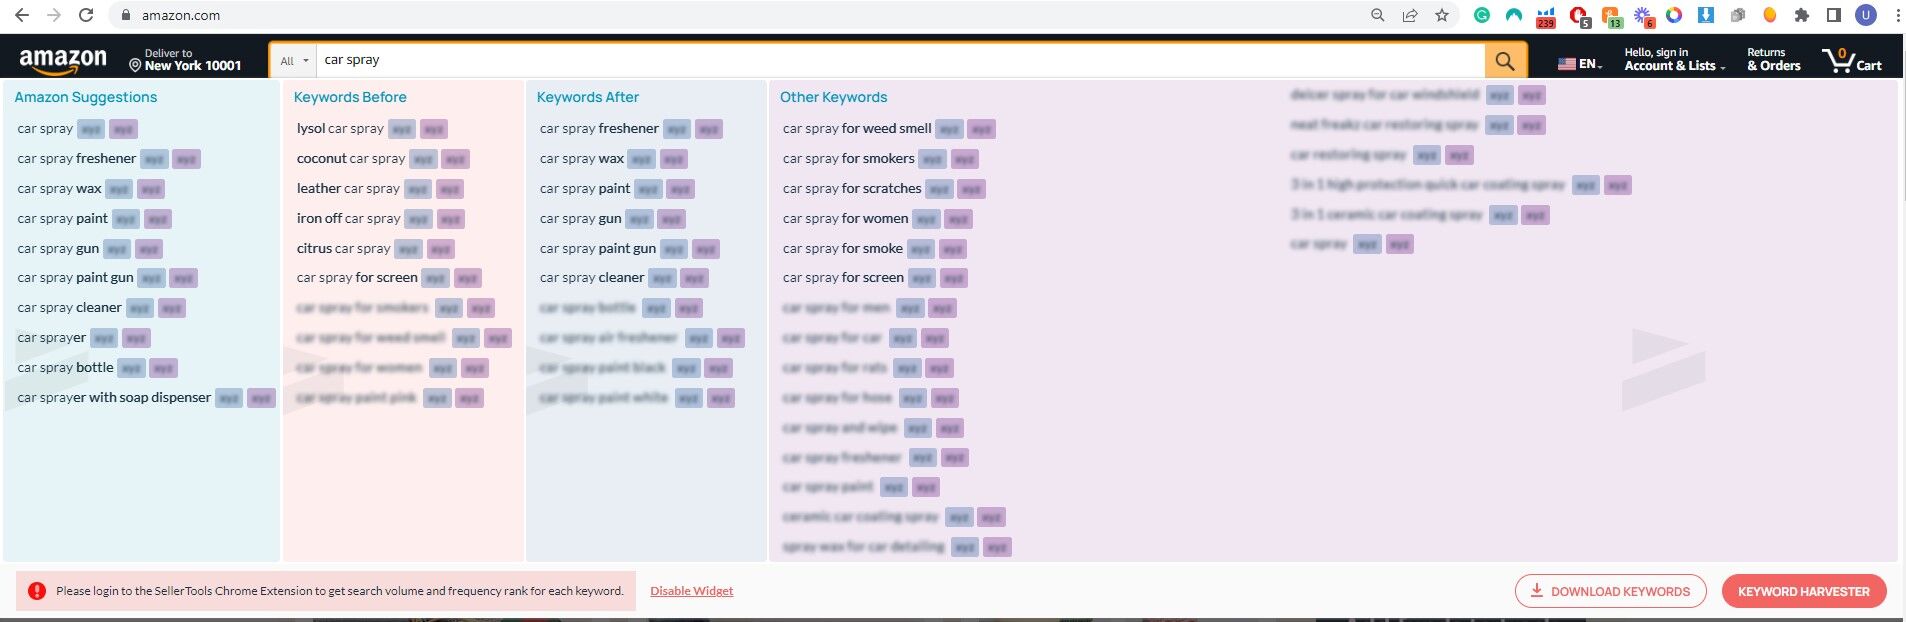
Task: Click the Other Keywords heading
Action: click(834, 97)
